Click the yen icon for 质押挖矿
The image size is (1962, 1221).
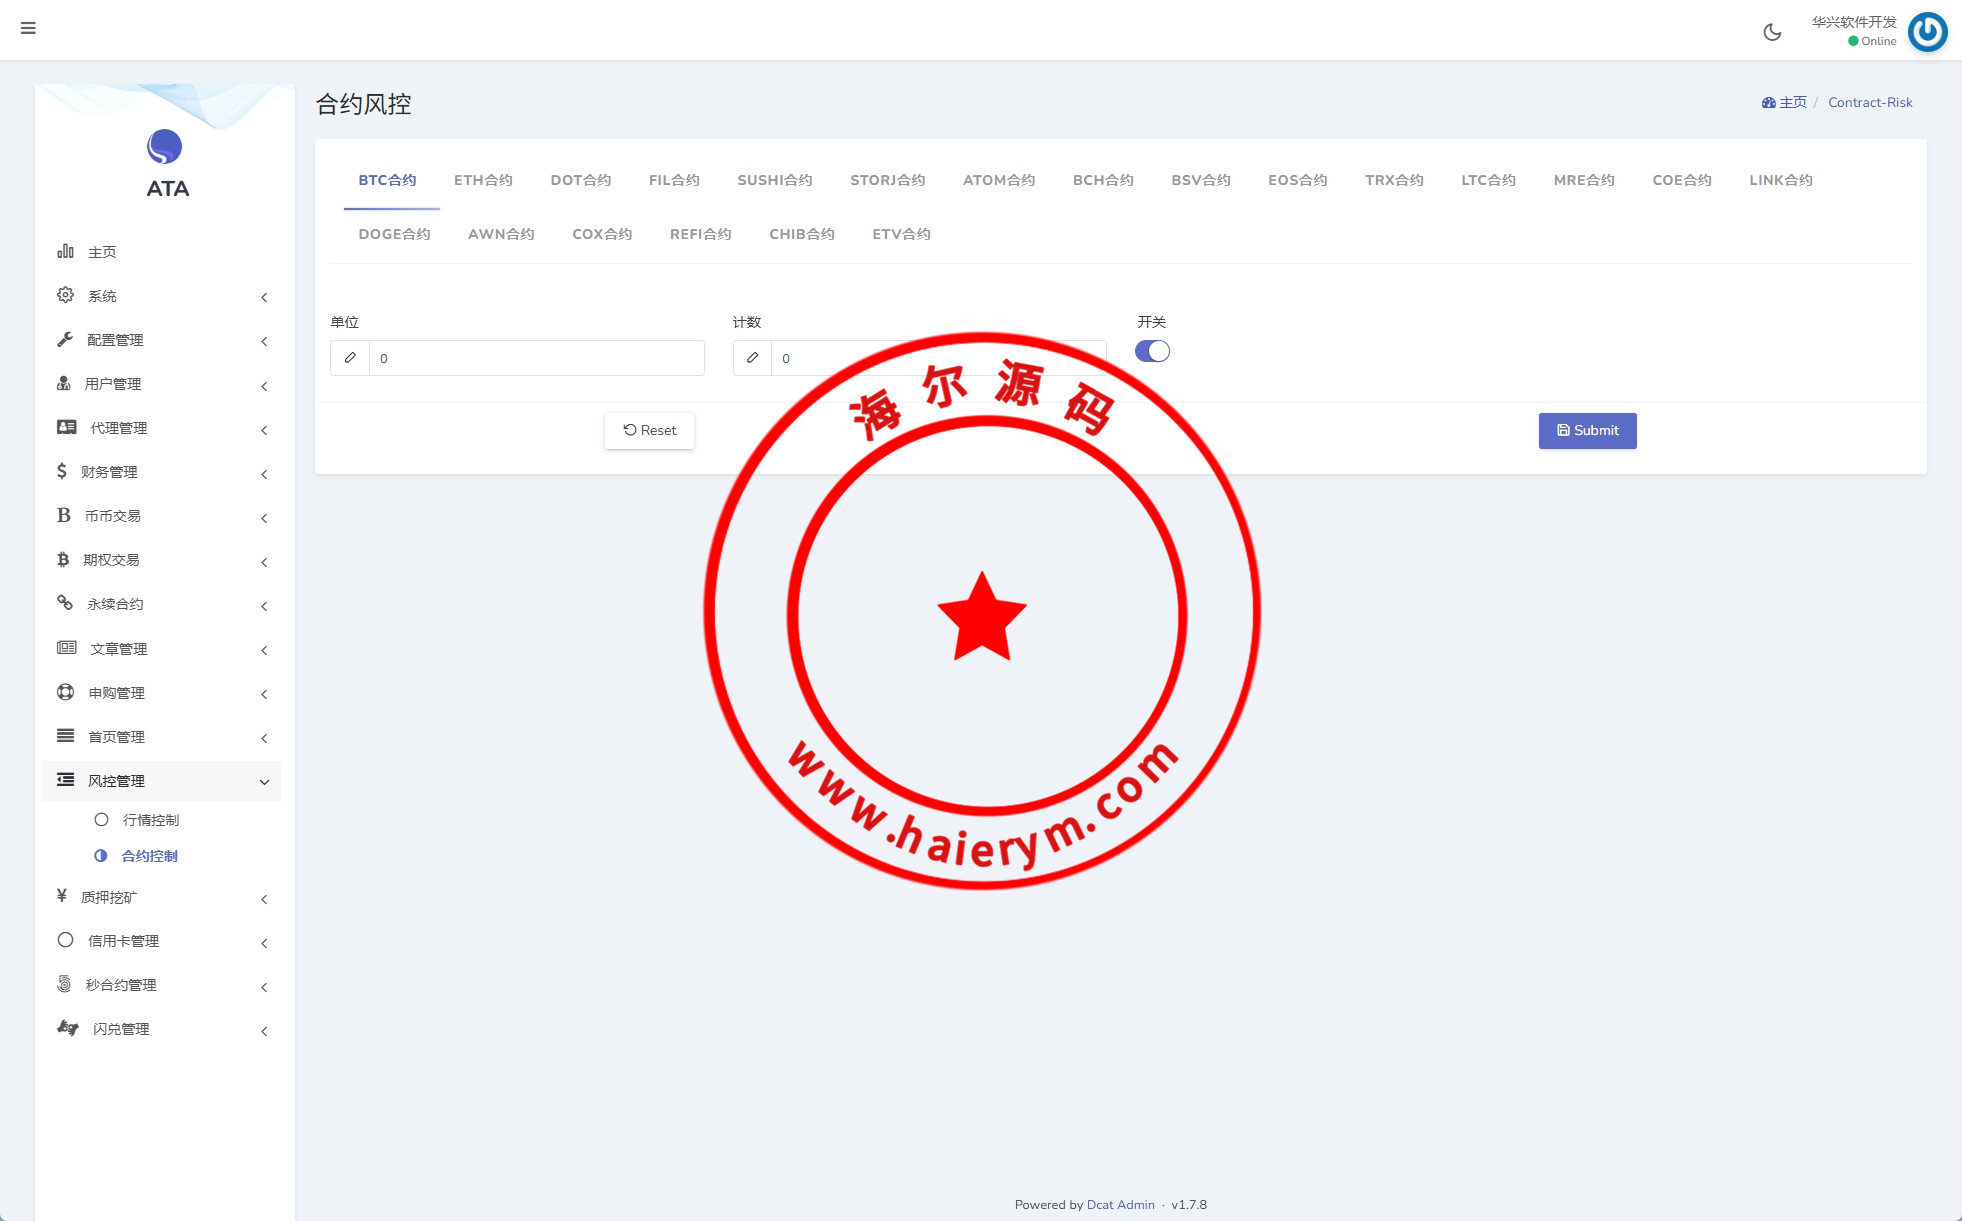(62, 896)
